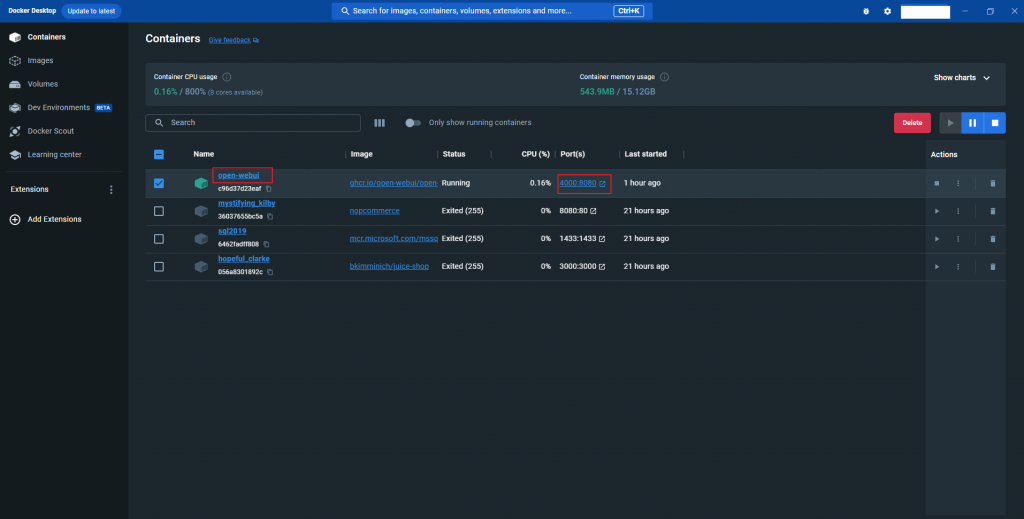Sort by Last started column header
Image resolution: width=1024 pixels, height=519 pixels.
coord(645,155)
